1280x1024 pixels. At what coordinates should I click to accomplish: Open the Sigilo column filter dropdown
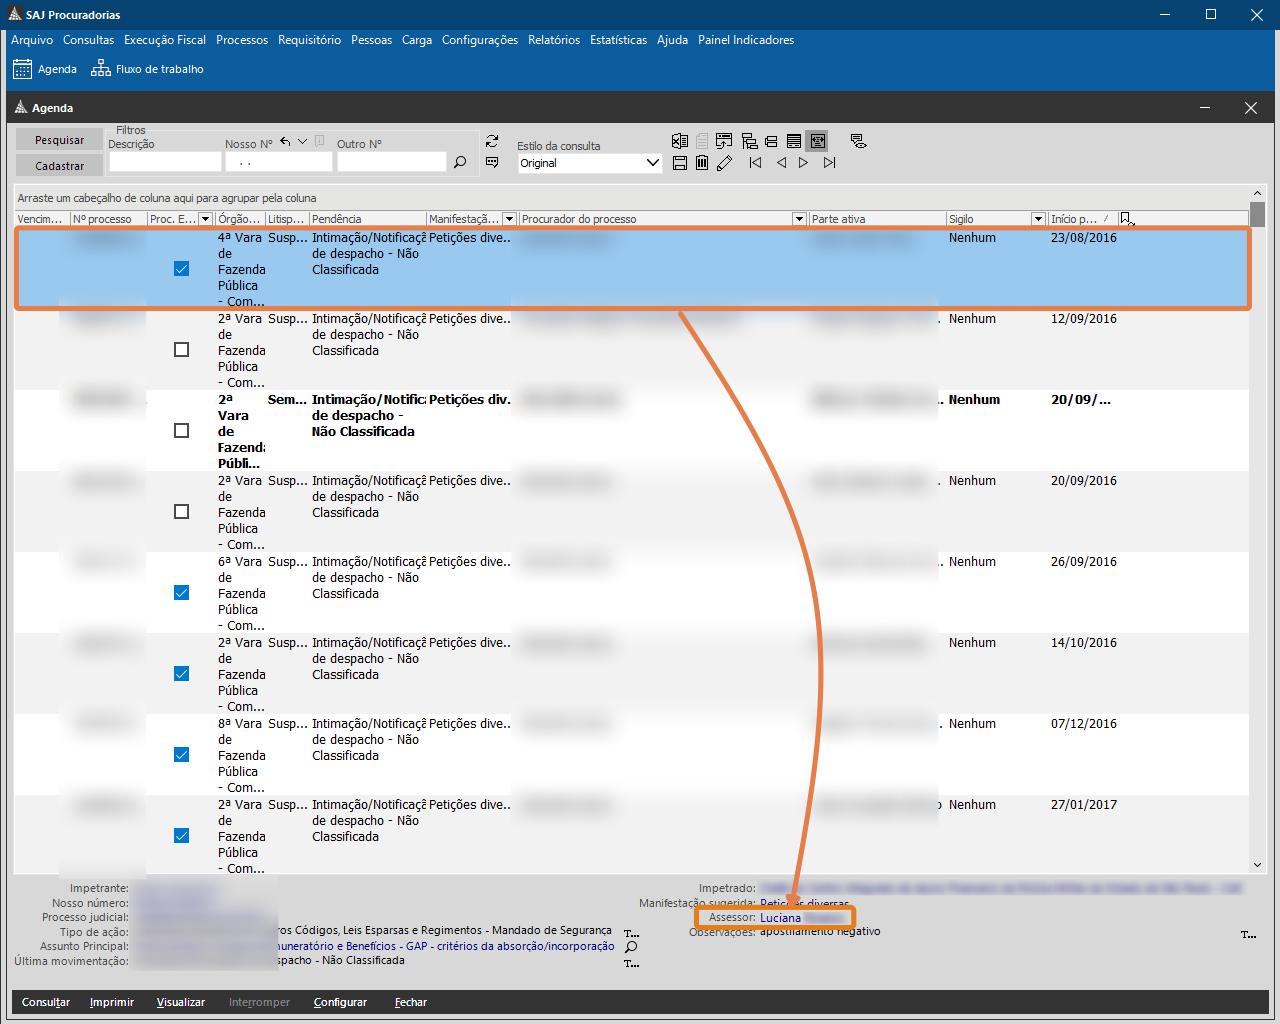pos(1038,219)
